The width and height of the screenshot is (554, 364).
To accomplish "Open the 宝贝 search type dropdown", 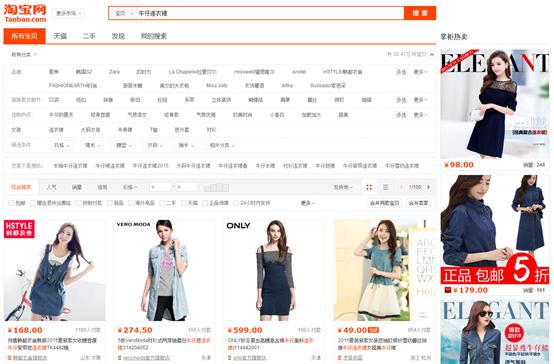I will pos(124,13).
